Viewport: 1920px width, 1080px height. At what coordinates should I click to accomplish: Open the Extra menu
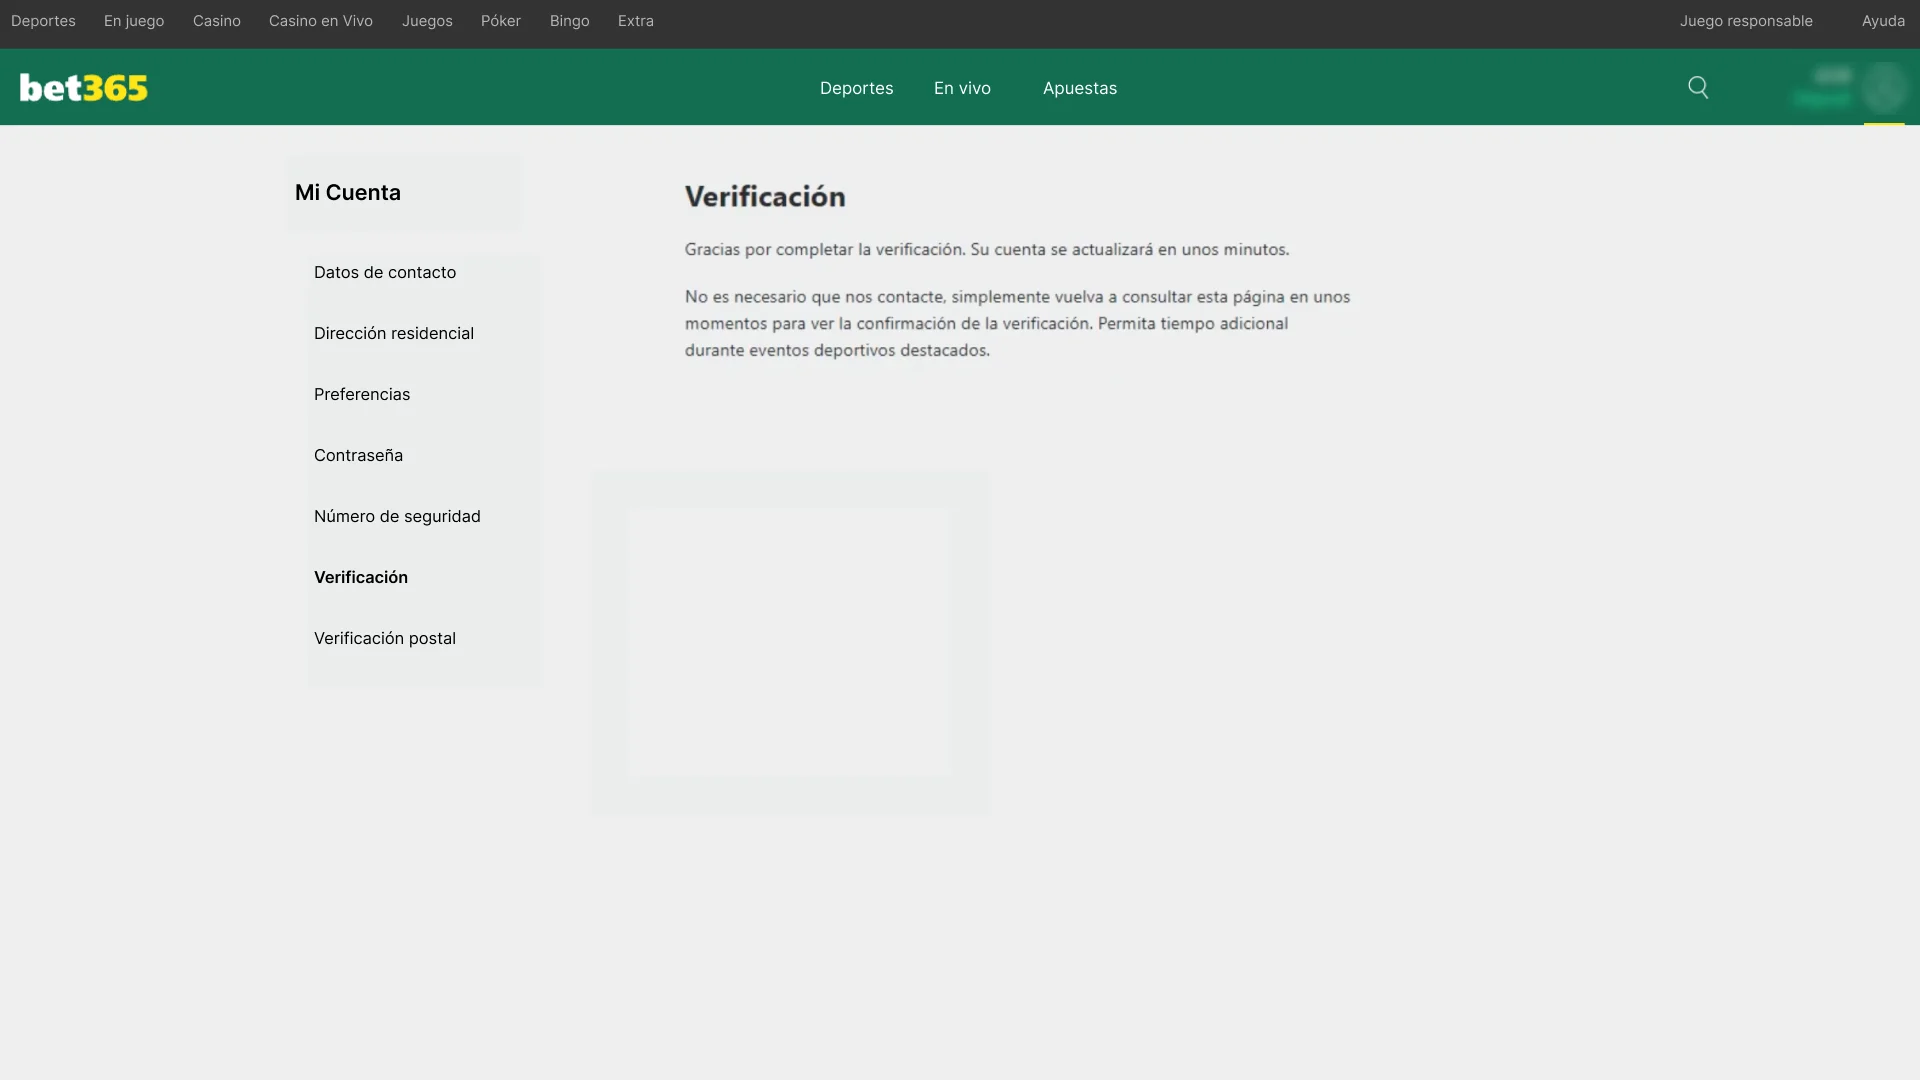coord(635,20)
